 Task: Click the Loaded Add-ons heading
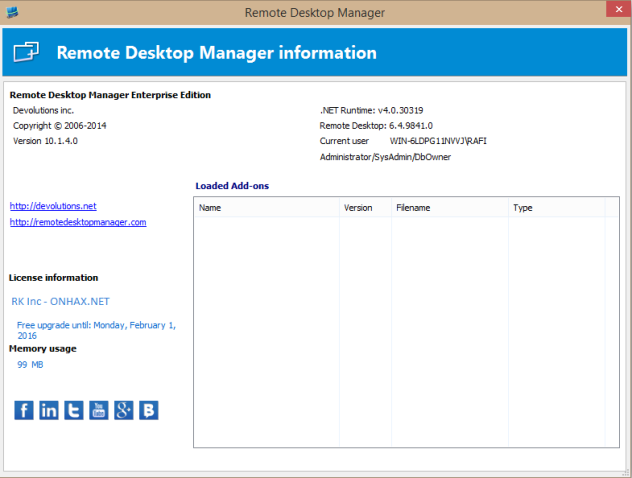pos(232,186)
